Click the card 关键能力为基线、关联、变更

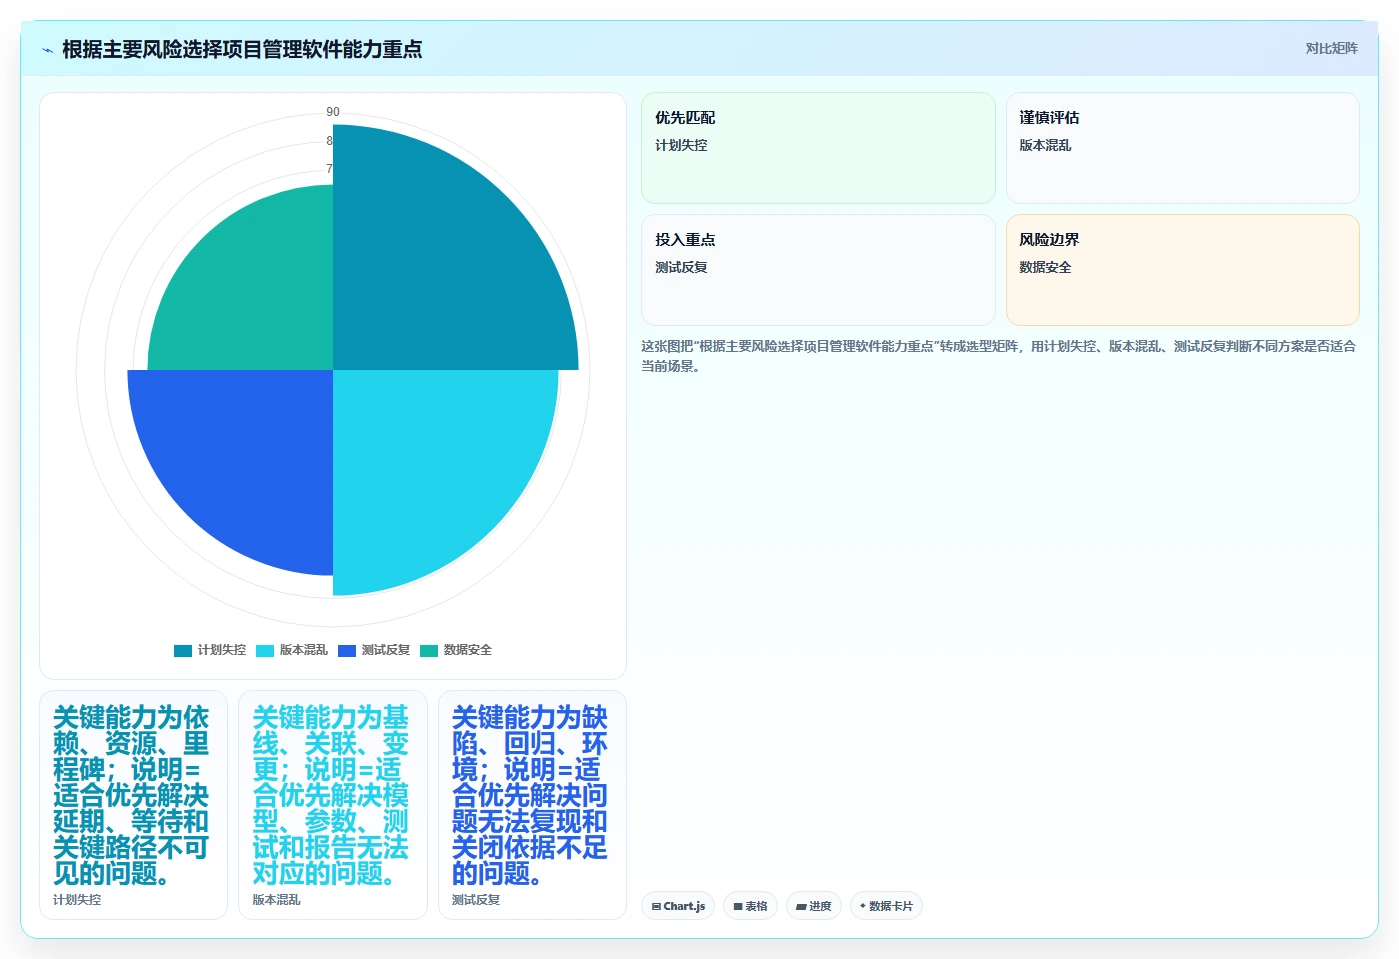[x=333, y=805]
